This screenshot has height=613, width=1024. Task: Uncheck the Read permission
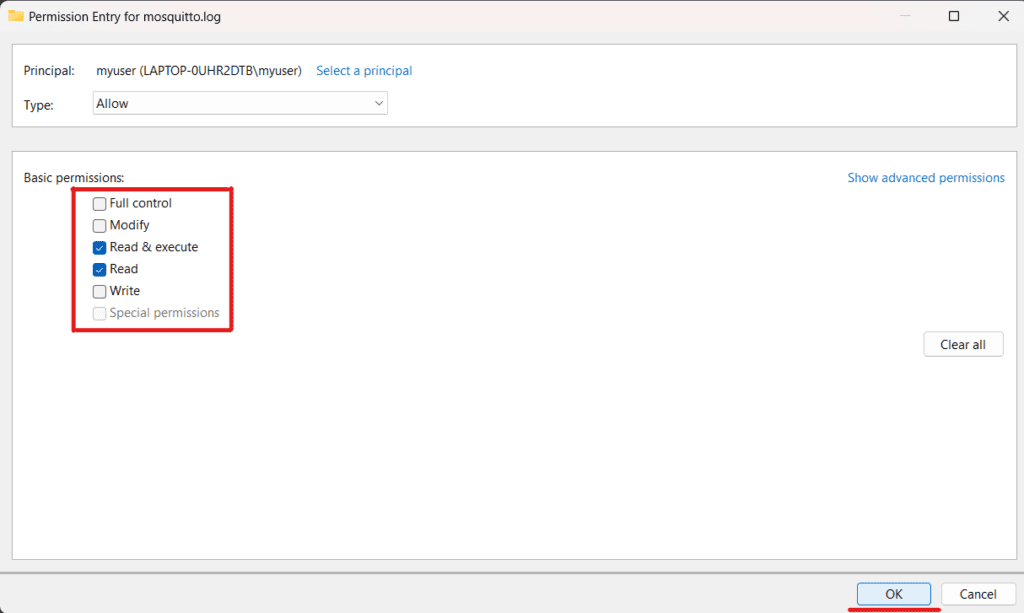[99, 269]
